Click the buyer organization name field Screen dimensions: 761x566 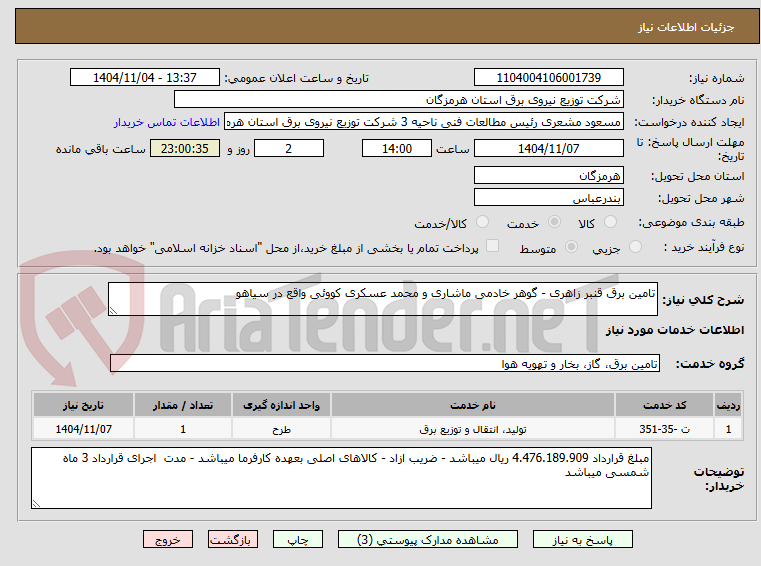pyautogui.click(x=398, y=100)
